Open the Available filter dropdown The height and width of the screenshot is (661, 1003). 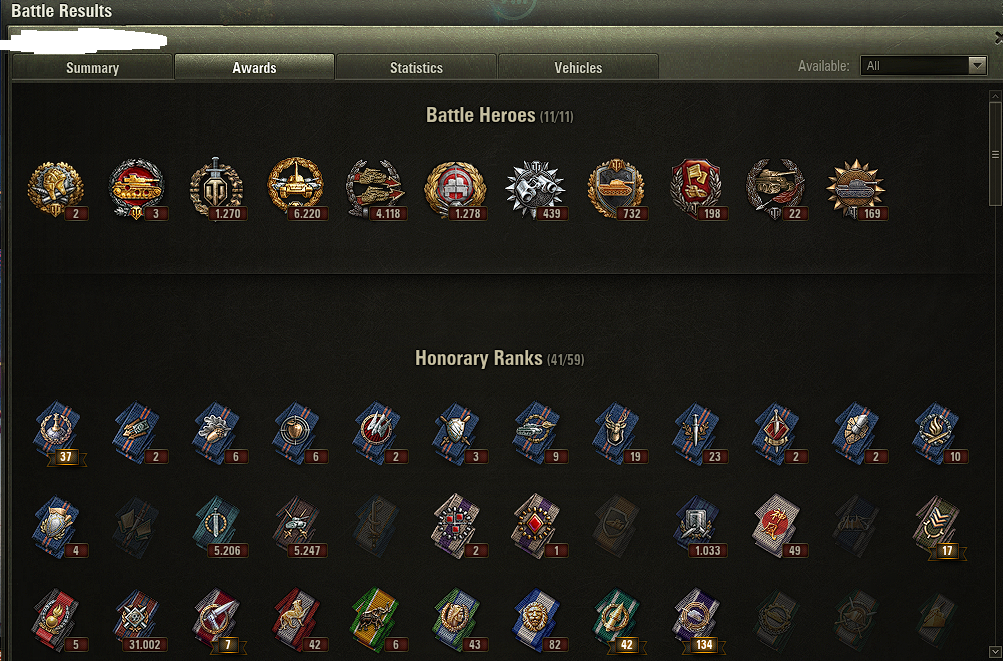point(922,65)
